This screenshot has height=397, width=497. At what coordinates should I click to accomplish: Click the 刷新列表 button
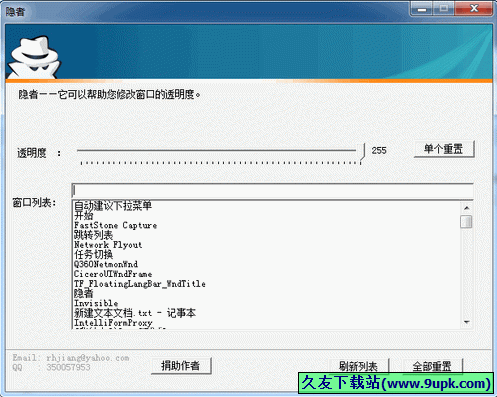359,366
